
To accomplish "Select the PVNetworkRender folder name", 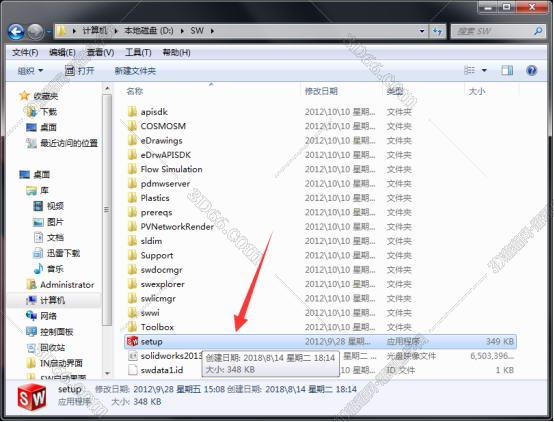I will (177, 227).
